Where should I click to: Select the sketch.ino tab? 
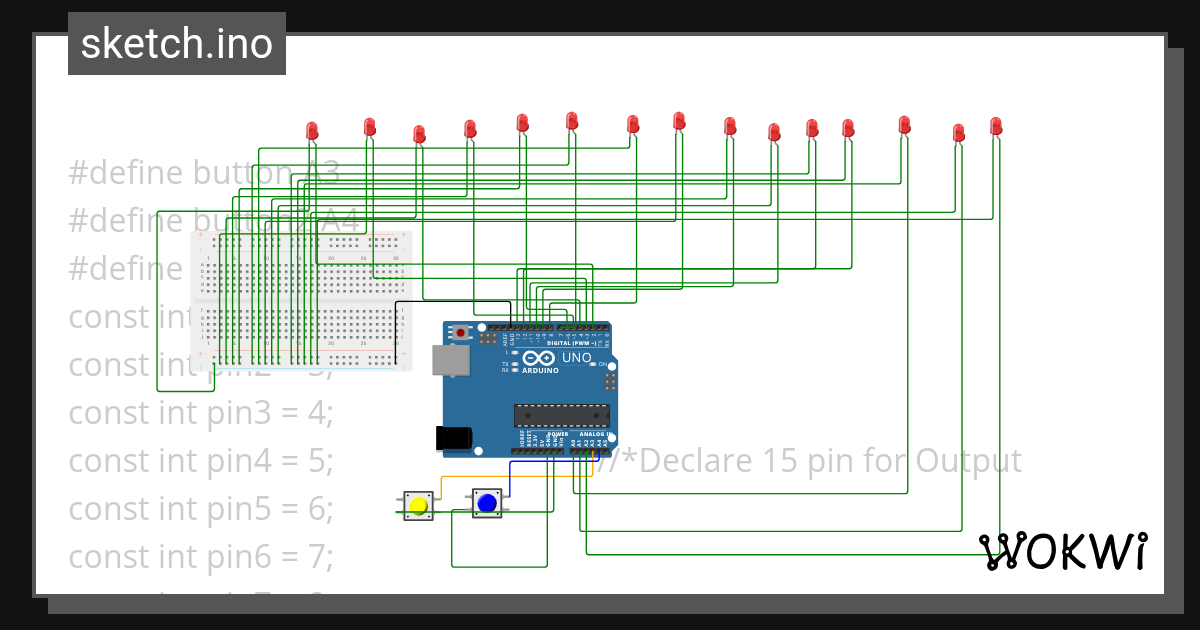[x=176, y=43]
